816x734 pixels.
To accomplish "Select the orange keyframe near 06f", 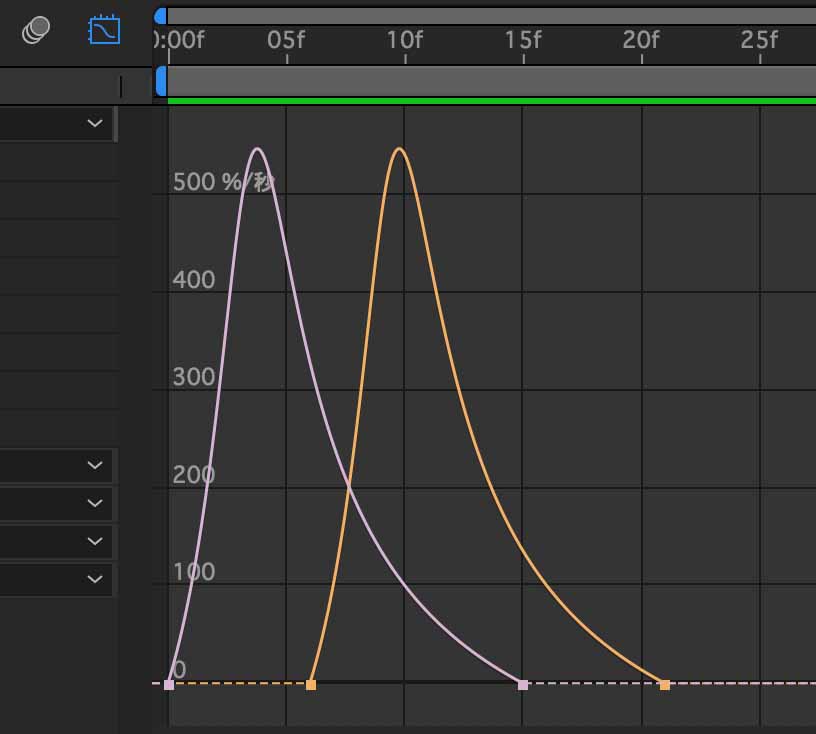I will coord(311,685).
